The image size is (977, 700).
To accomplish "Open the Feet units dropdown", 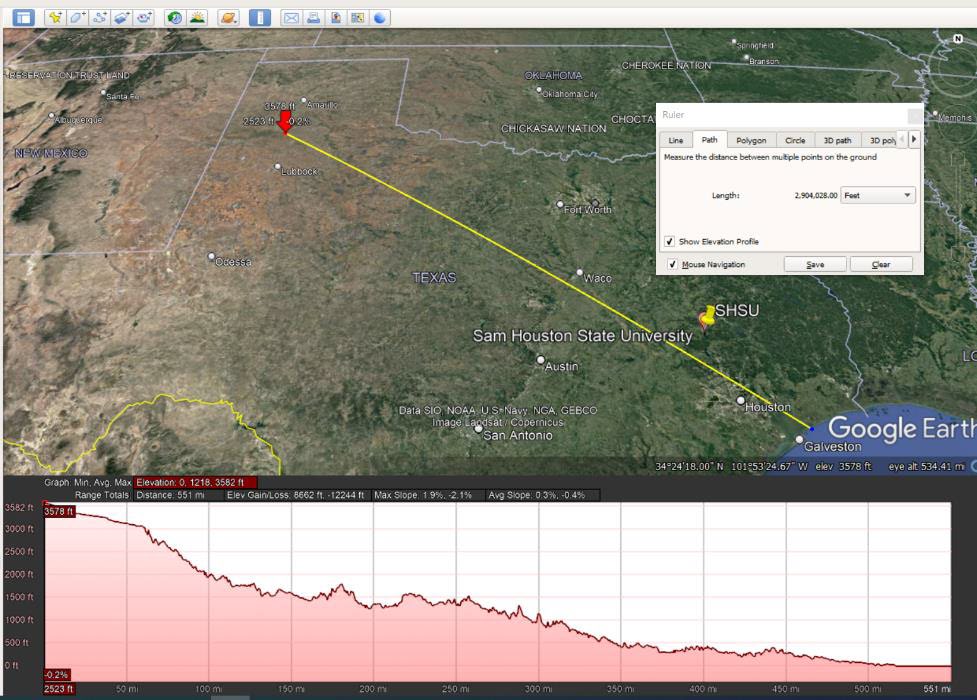I will click(x=878, y=195).
